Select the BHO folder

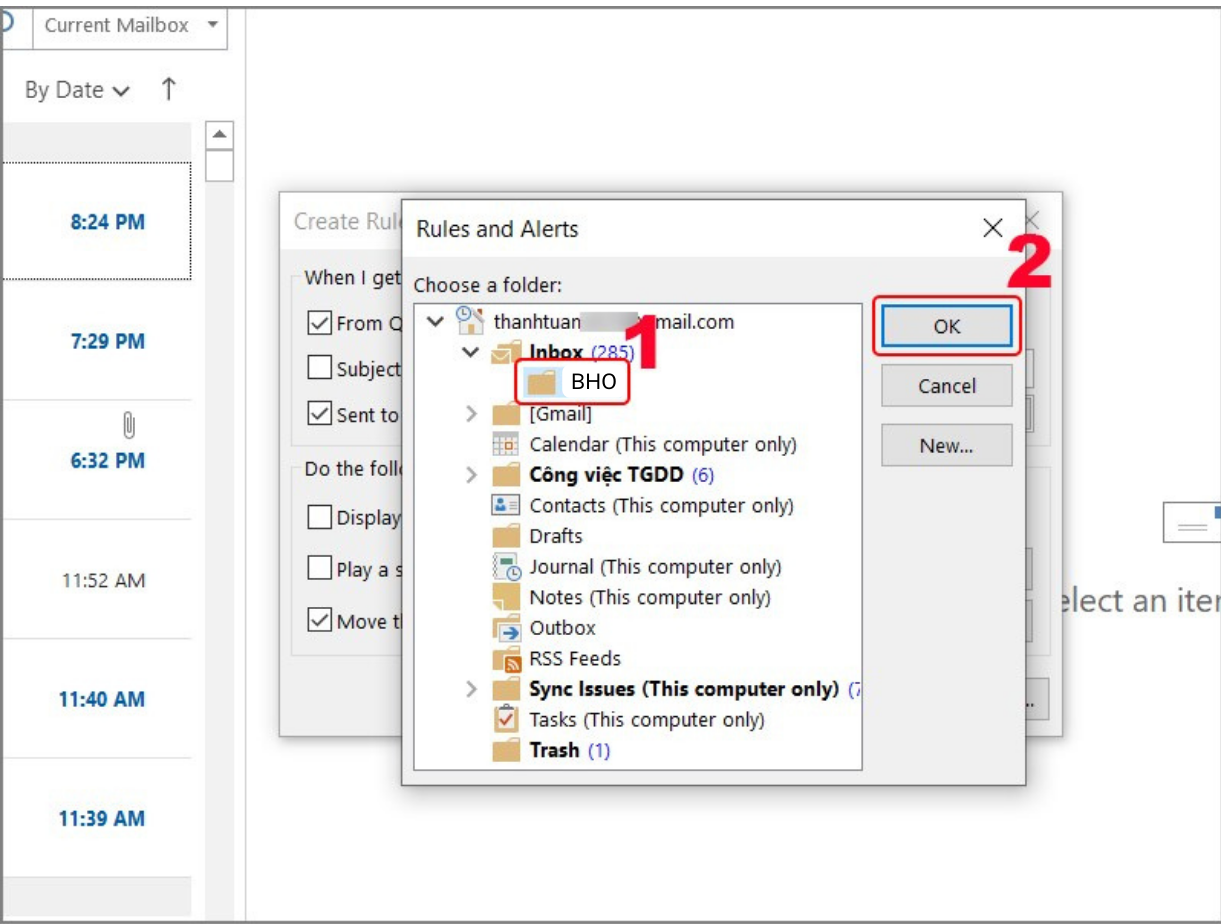coord(592,382)
